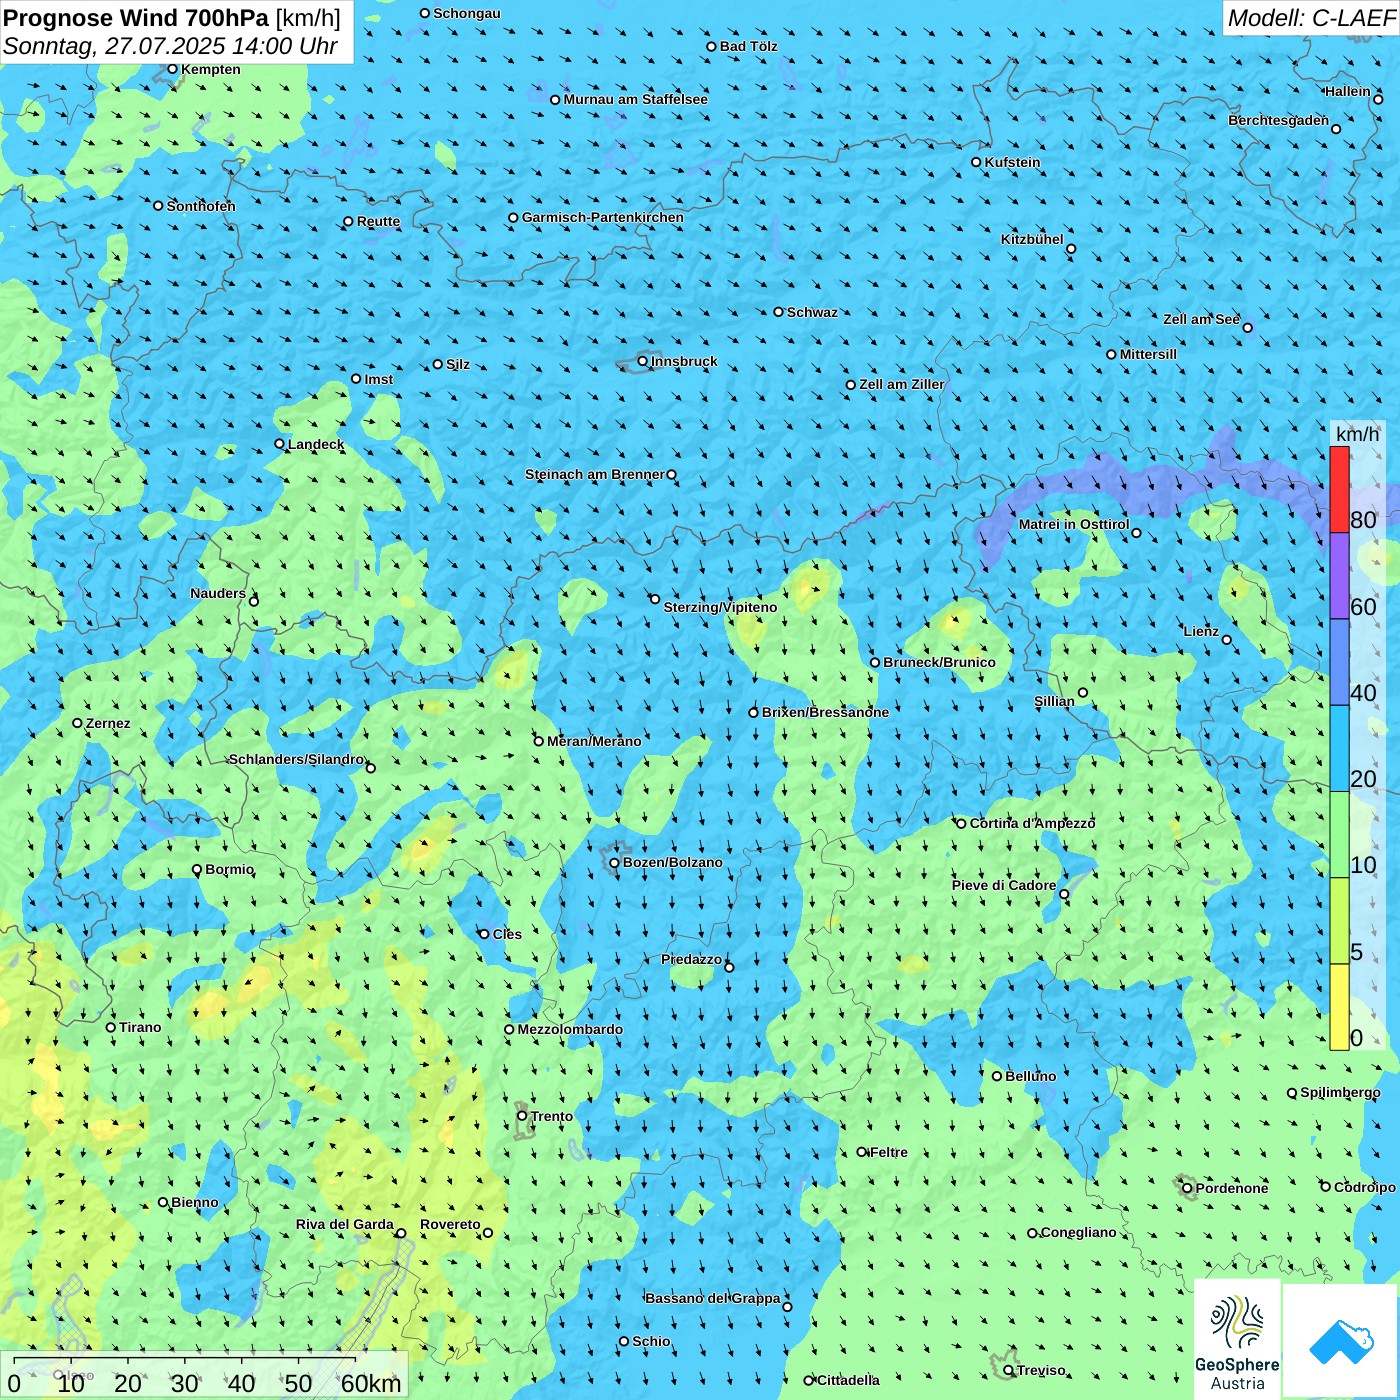Select the Steinach am Brenner label
This screenshot has height=1400, width=1400.
pos(595,474)
